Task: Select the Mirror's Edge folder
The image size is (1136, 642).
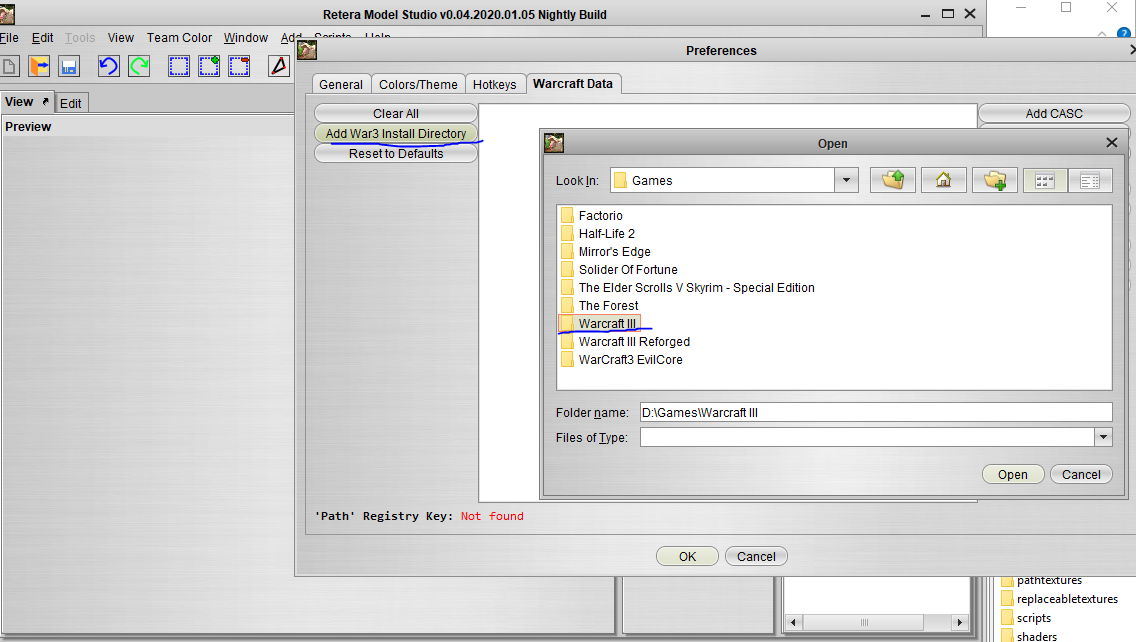Action: 606,251
